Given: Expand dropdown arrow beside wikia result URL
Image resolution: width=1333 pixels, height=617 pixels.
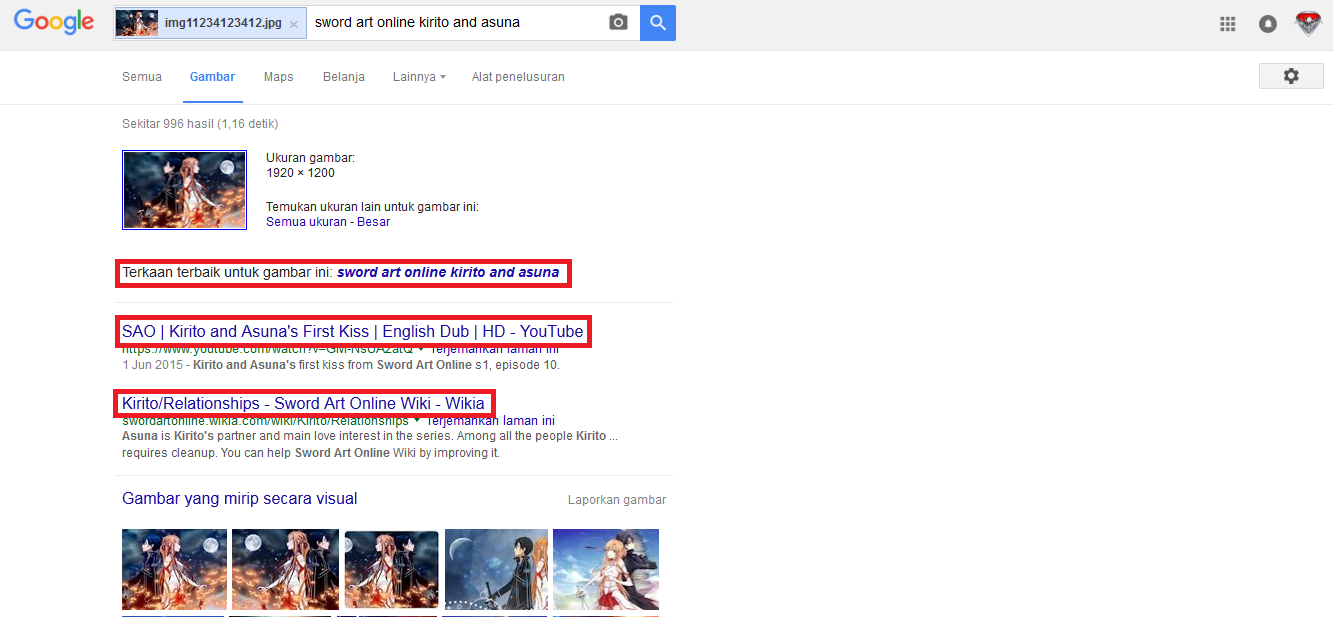Looking at the screenshot, I should tap(417, 421).
